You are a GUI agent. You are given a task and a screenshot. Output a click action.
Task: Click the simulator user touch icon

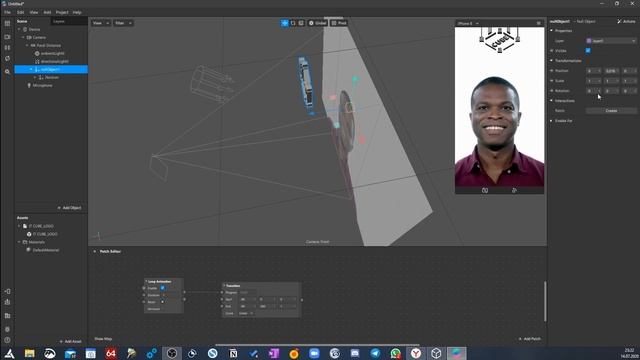(x=514, y=190)
